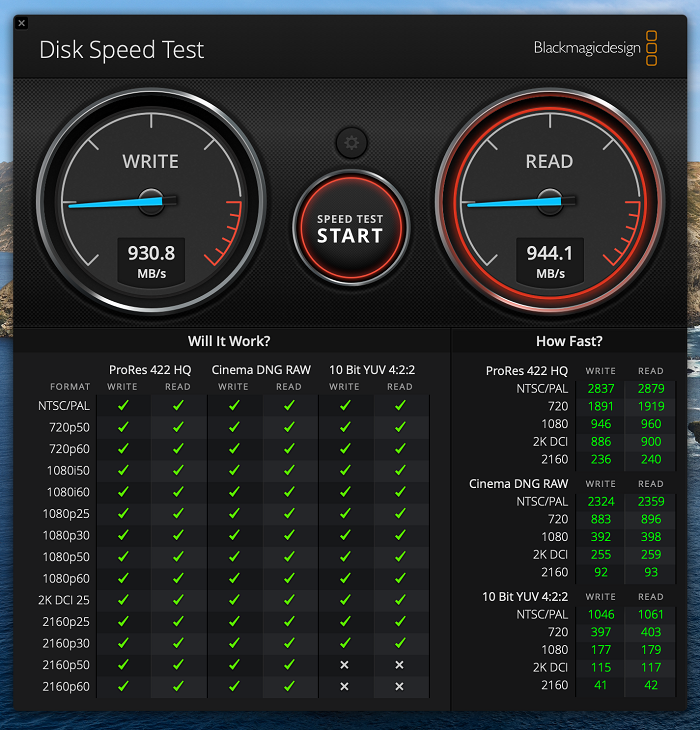Click the Cinema DNG RAW read checkmark for 2160p60
The height and width of the screenshot is (730, 700).
click(x=289, y=686)
